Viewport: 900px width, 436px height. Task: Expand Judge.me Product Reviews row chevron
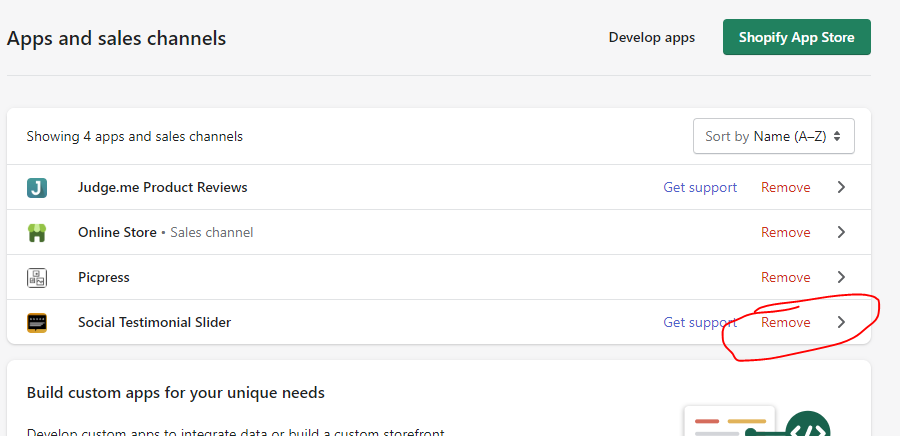[x=841, y=188]
